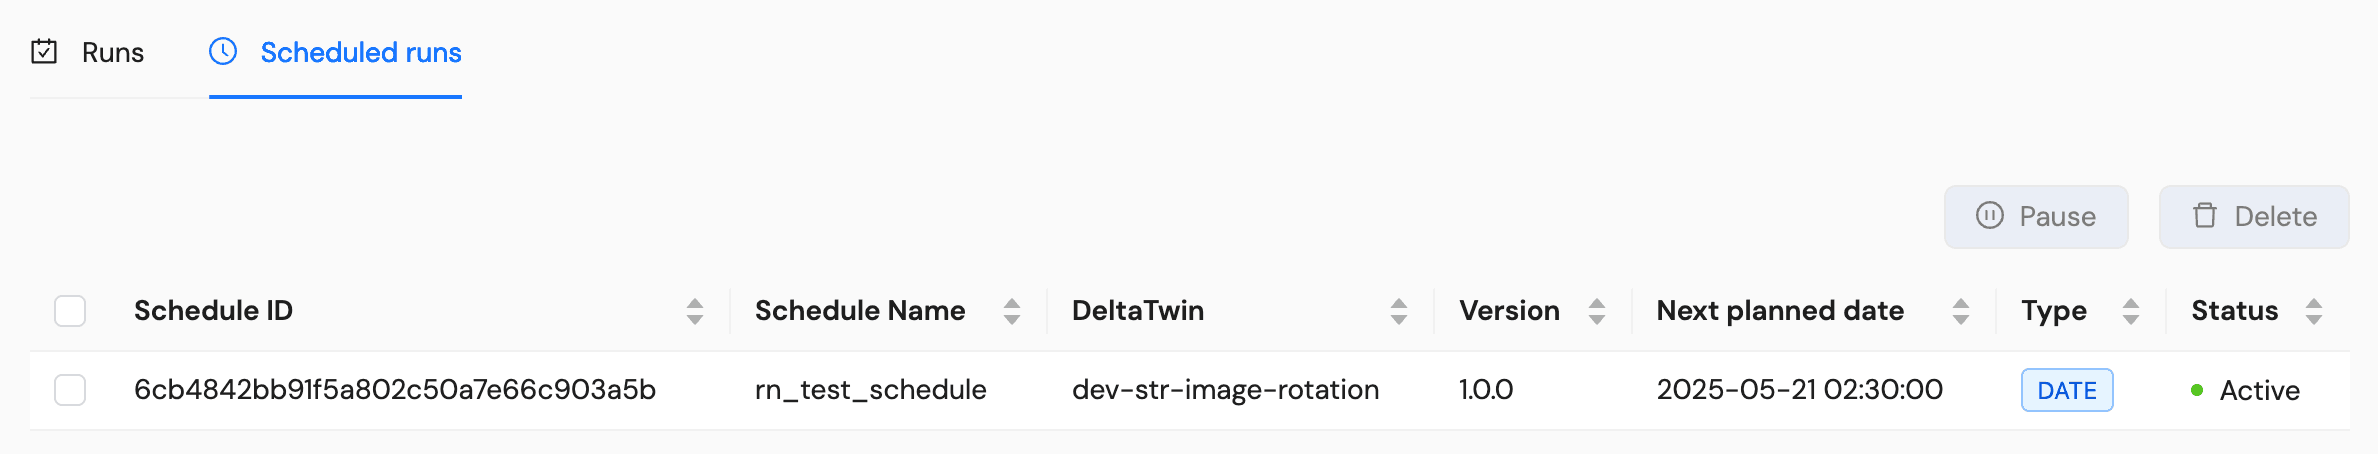
Task: Sort by Type column arrows
Action: 2131,311
